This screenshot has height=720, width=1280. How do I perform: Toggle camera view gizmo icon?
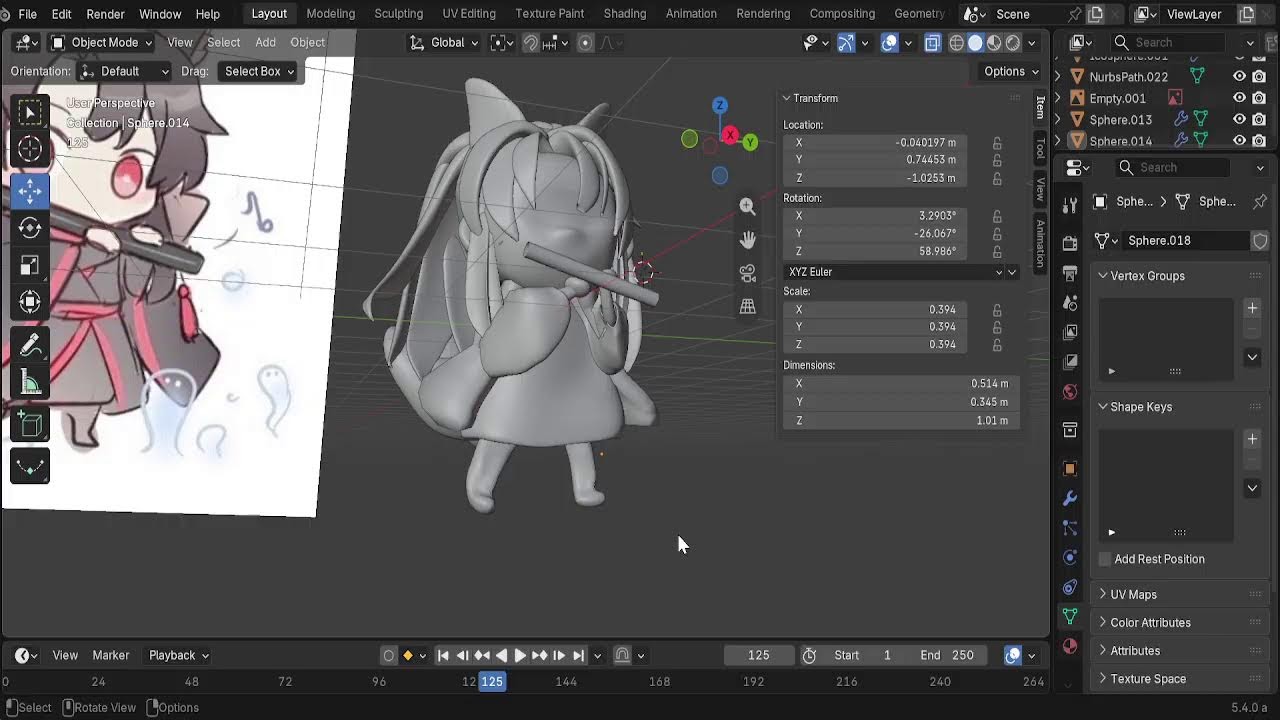[747, 273]
